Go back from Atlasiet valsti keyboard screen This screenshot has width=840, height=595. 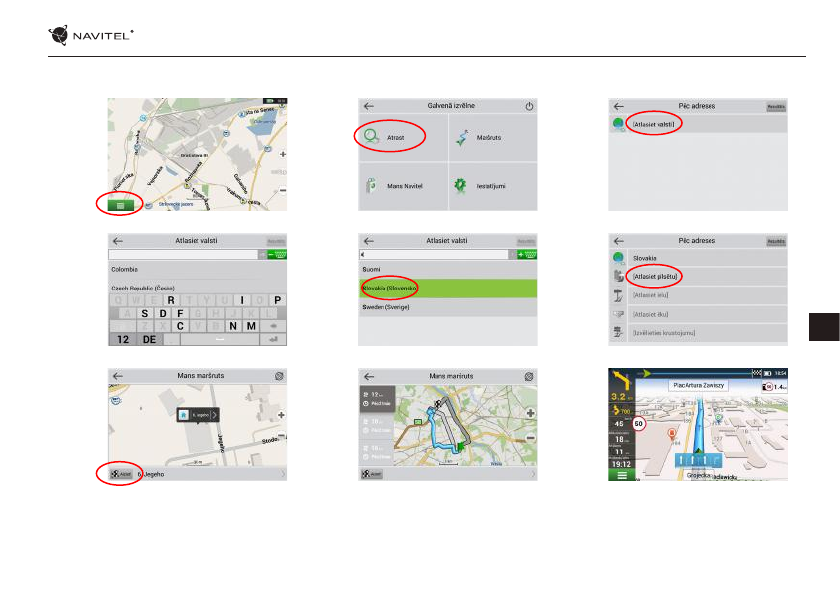(x=118, y=241)
